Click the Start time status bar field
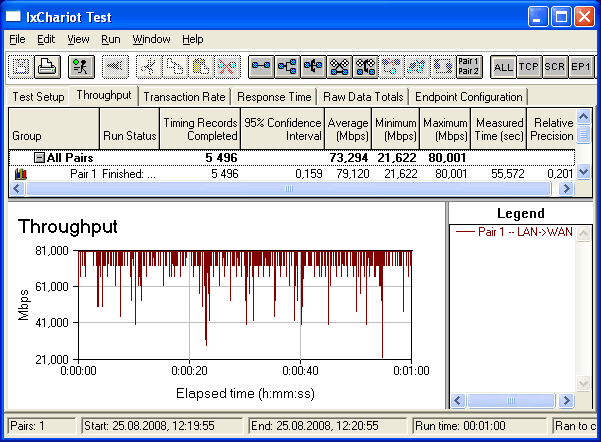Screen dimensions: 601x442 pos(162,426)
